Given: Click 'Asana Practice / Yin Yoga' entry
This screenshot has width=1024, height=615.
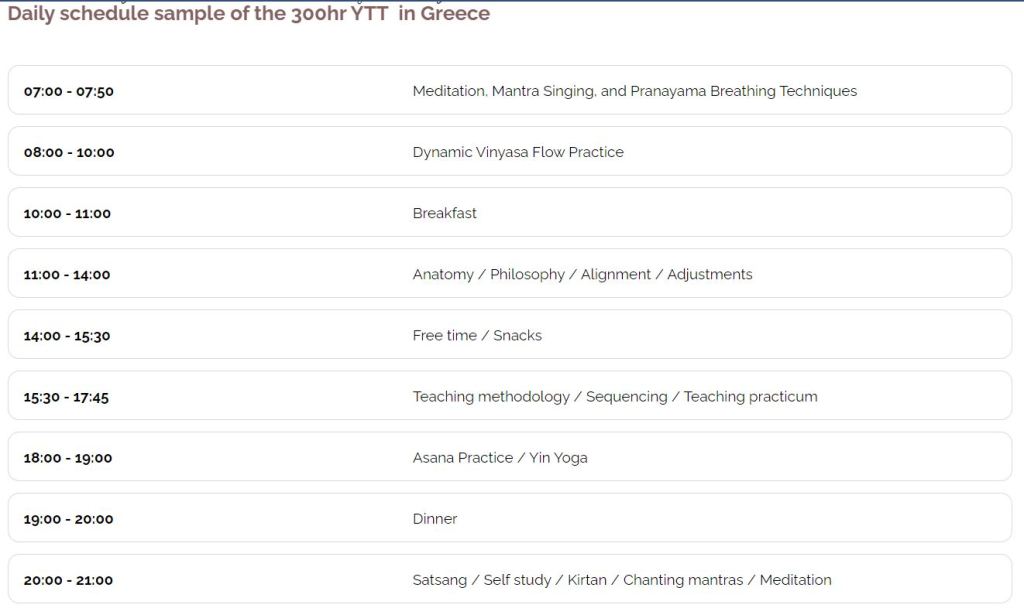Looking at the screenshot, I should click(x=499, y=457).
